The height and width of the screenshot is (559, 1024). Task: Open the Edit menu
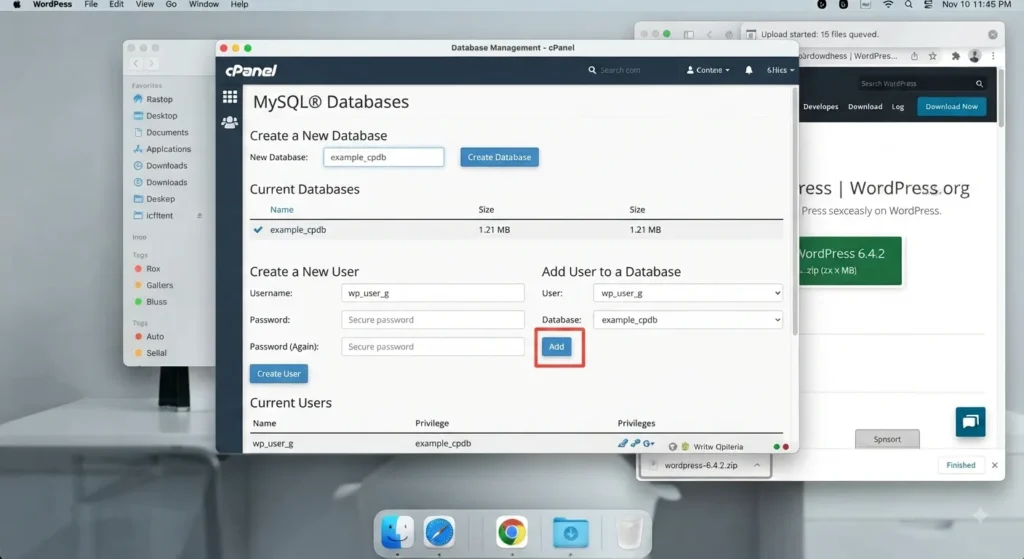coord(116,5)
